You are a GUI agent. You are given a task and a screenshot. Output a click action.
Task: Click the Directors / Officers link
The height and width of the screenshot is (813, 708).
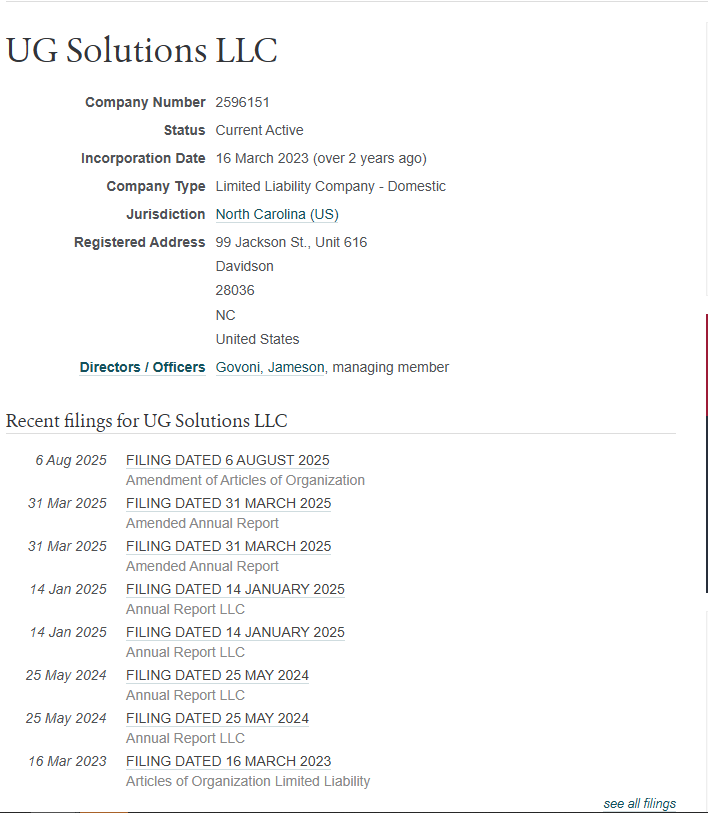(142, 368)
